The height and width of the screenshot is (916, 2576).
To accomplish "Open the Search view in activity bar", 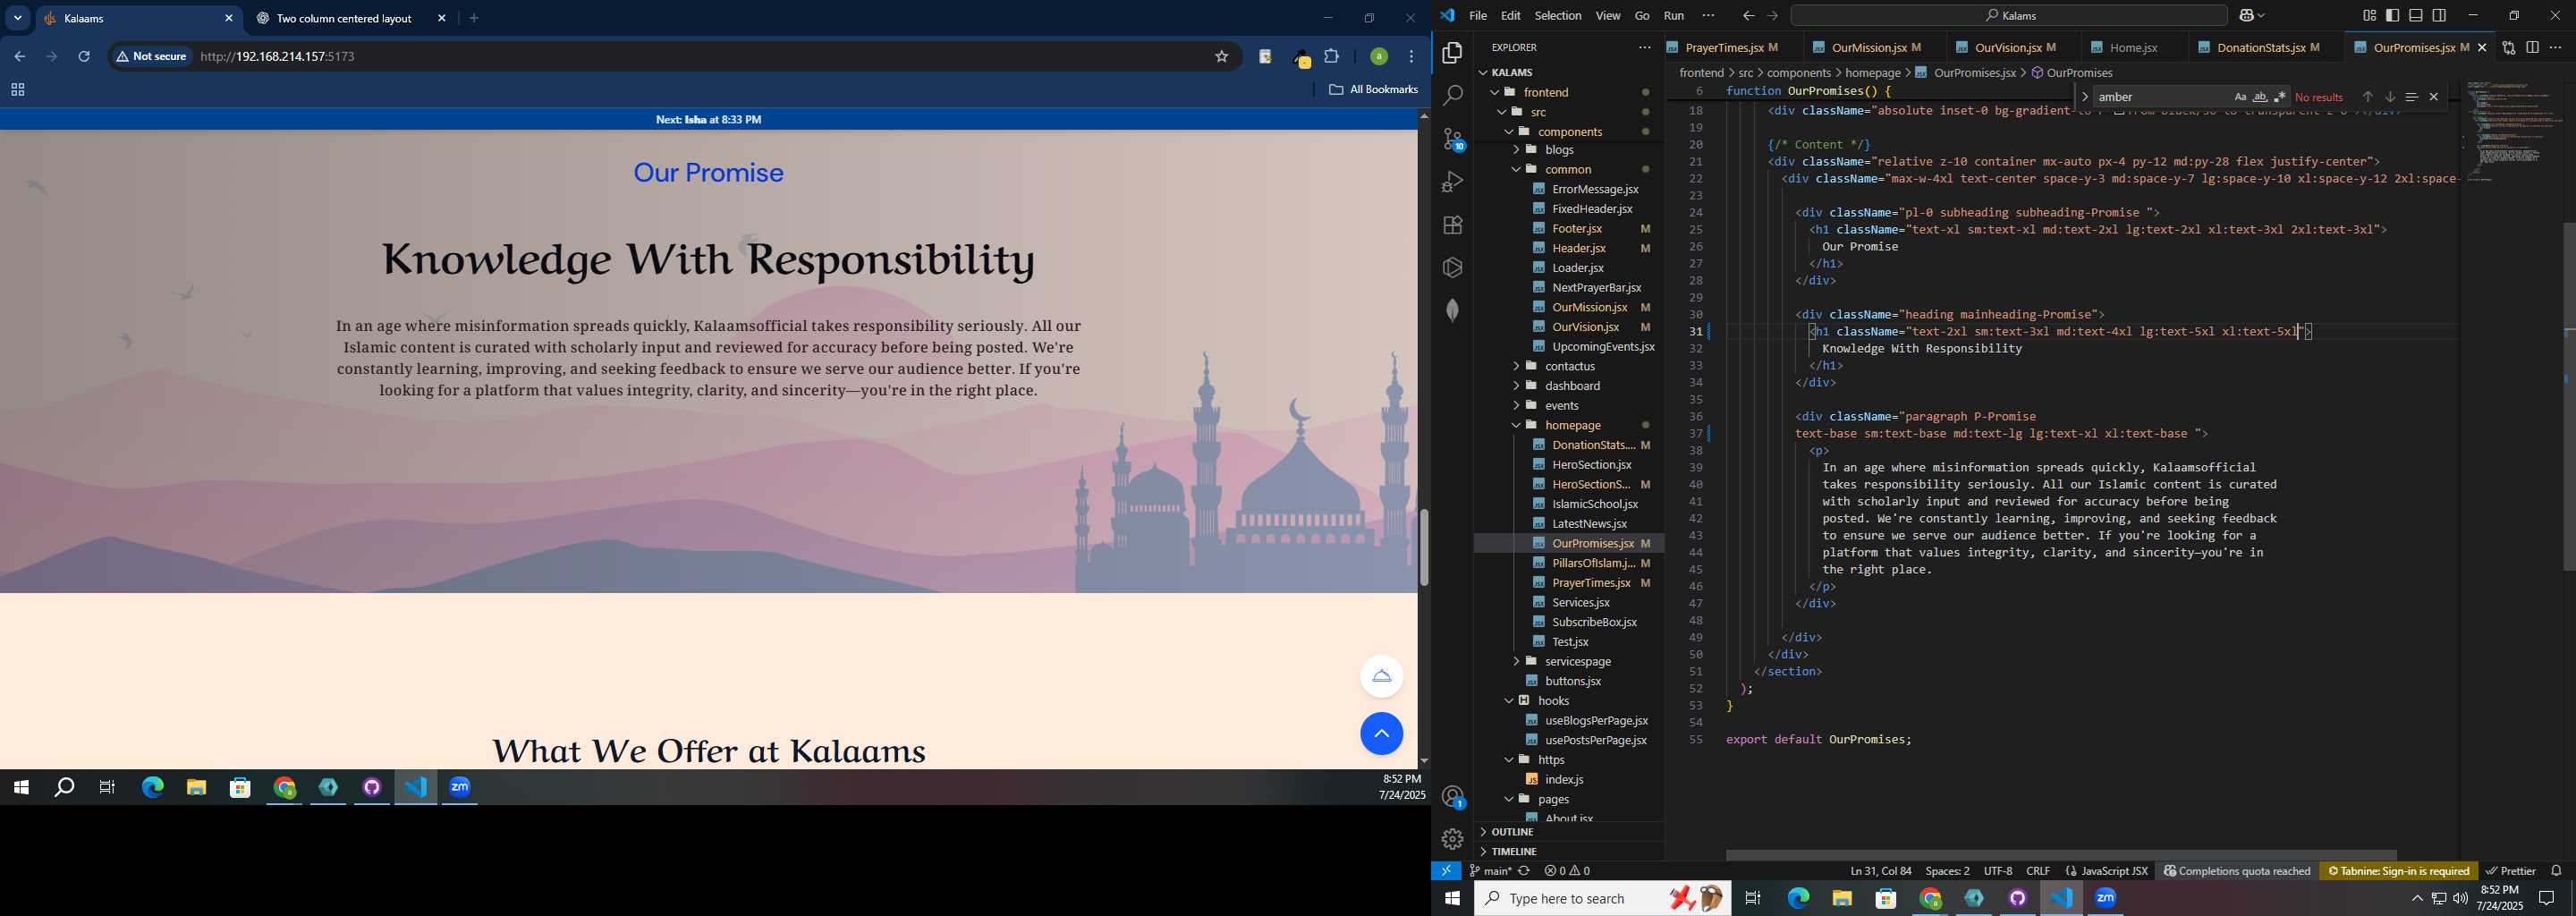I will [1452, 96].
